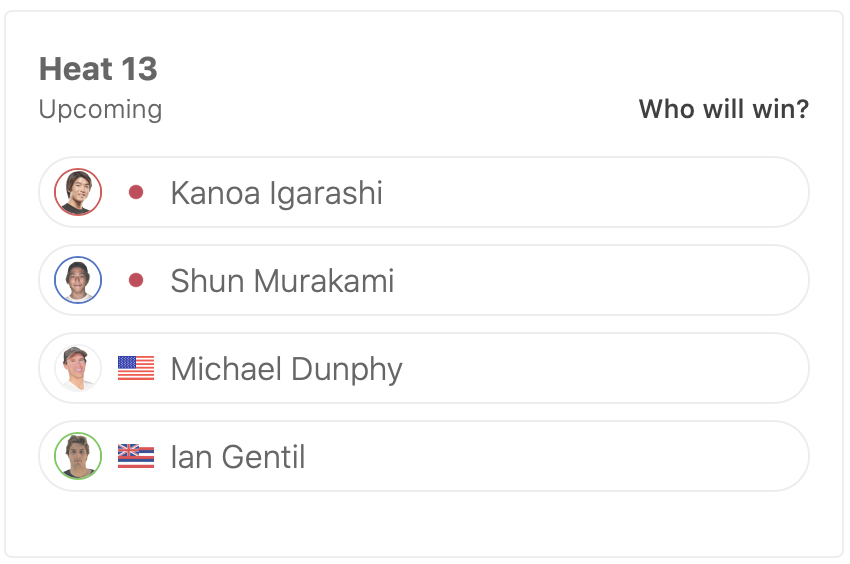Viewport: 850px width, 564px height.
Task: Pick Ian Gentil to win
Action: 600,456
